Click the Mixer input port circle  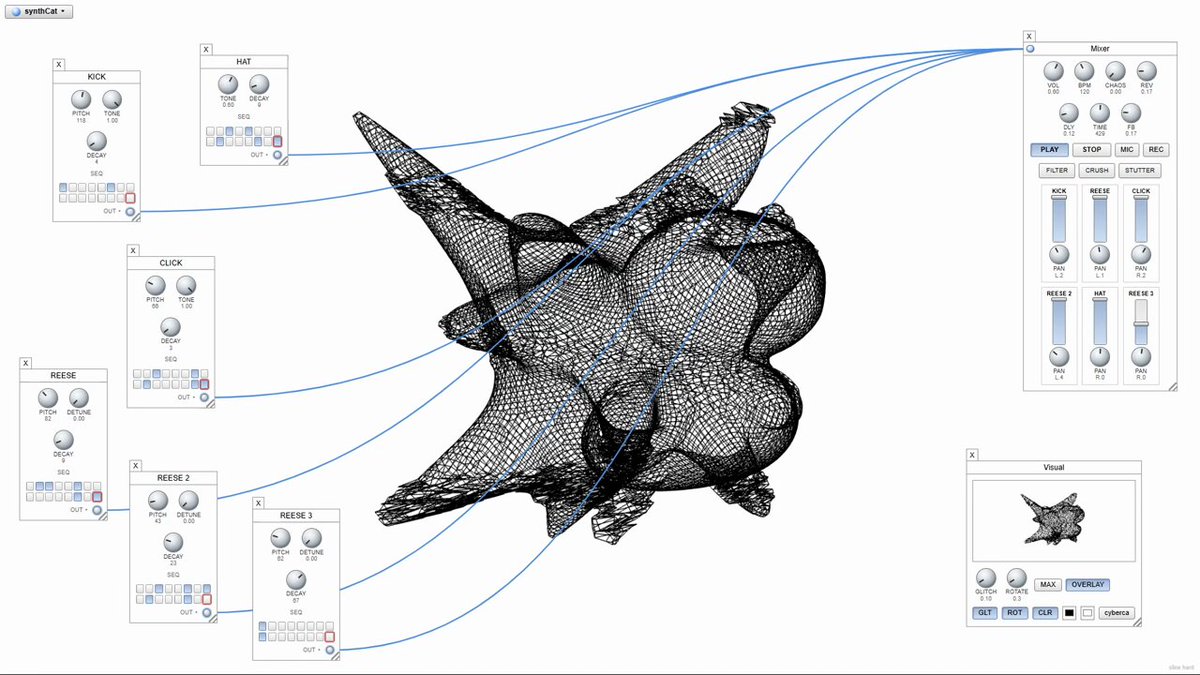pos(1030,48)
